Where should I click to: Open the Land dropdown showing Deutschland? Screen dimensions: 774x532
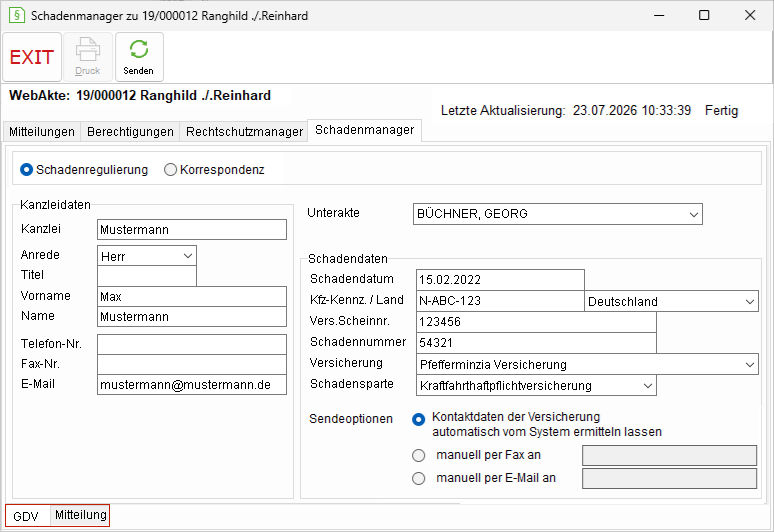pyautogui.click(x=671, y=301)
